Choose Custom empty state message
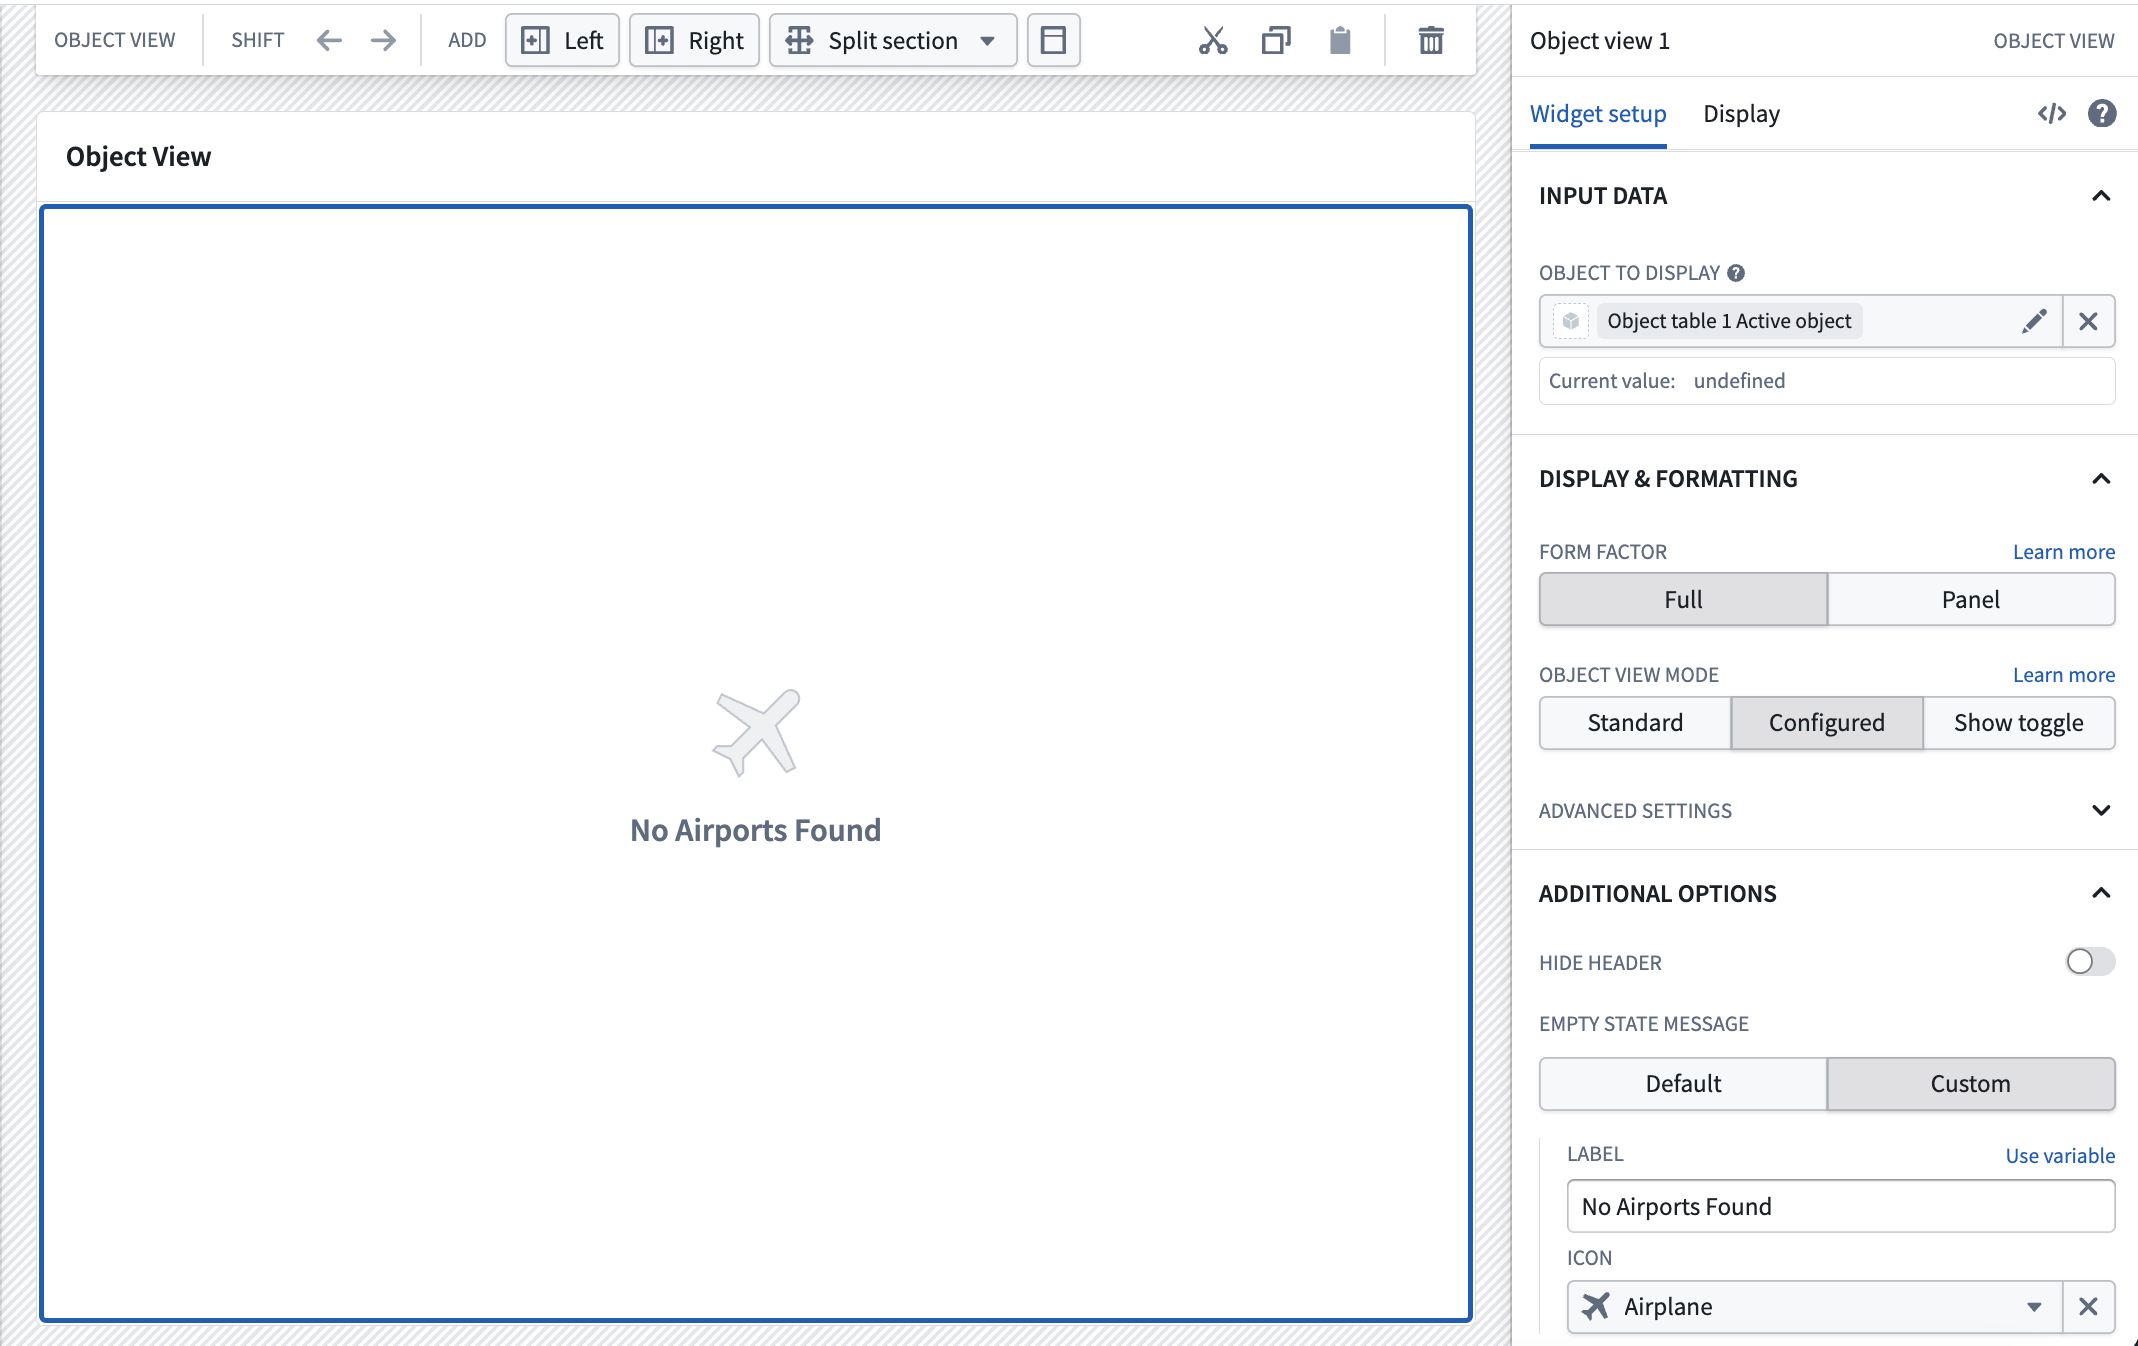This screenshot has width=2138, height=1346. [1970, 1084]
